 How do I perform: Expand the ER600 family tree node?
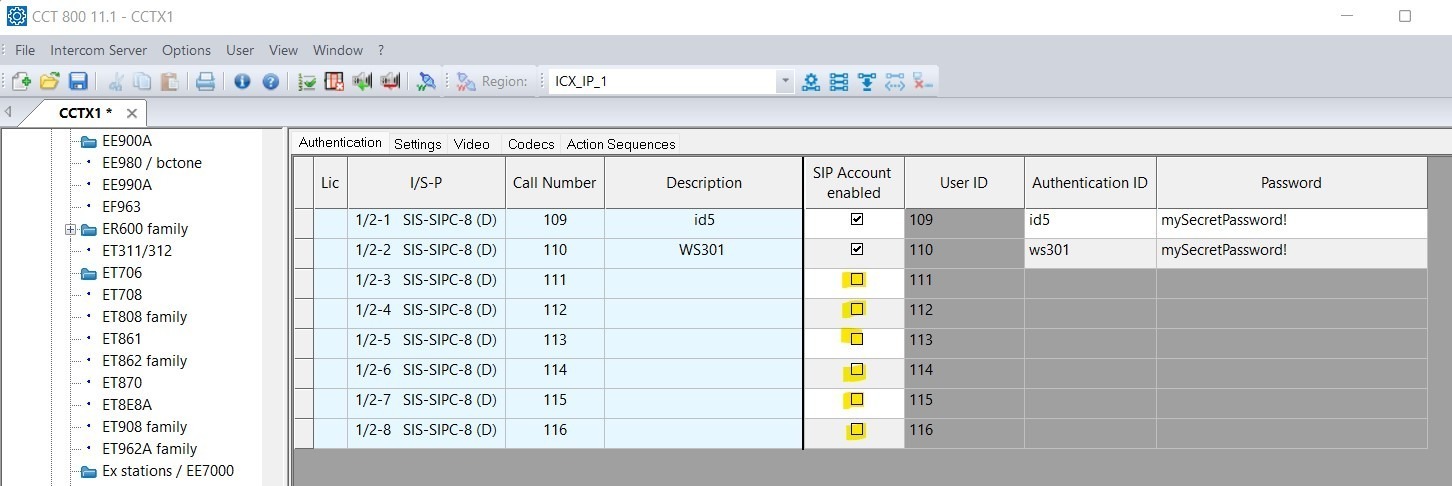coord(71,229)
